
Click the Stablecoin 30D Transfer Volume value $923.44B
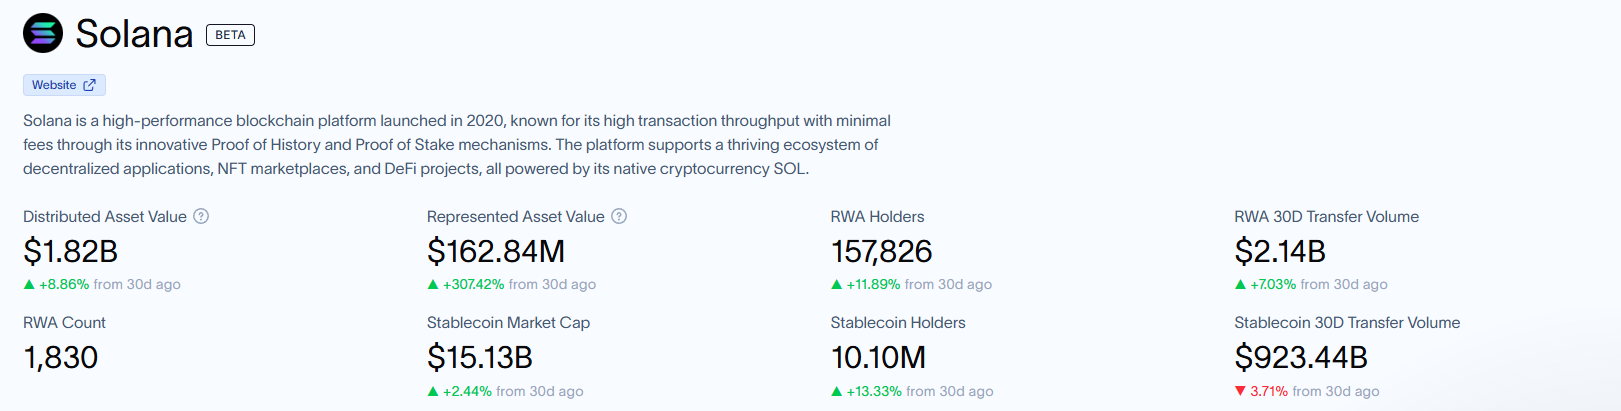(1301, 357)
